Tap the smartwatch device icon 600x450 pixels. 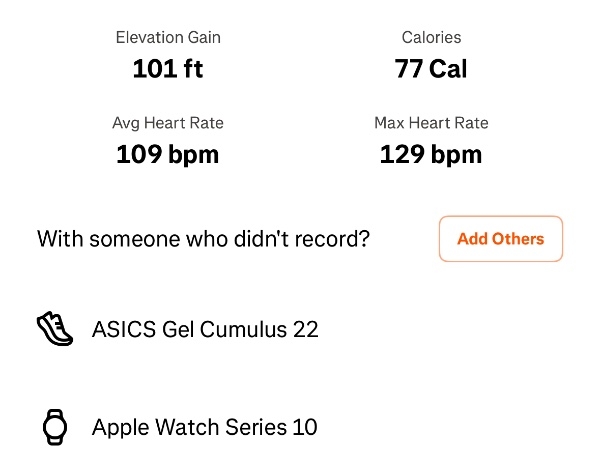[x=55, y=427]
